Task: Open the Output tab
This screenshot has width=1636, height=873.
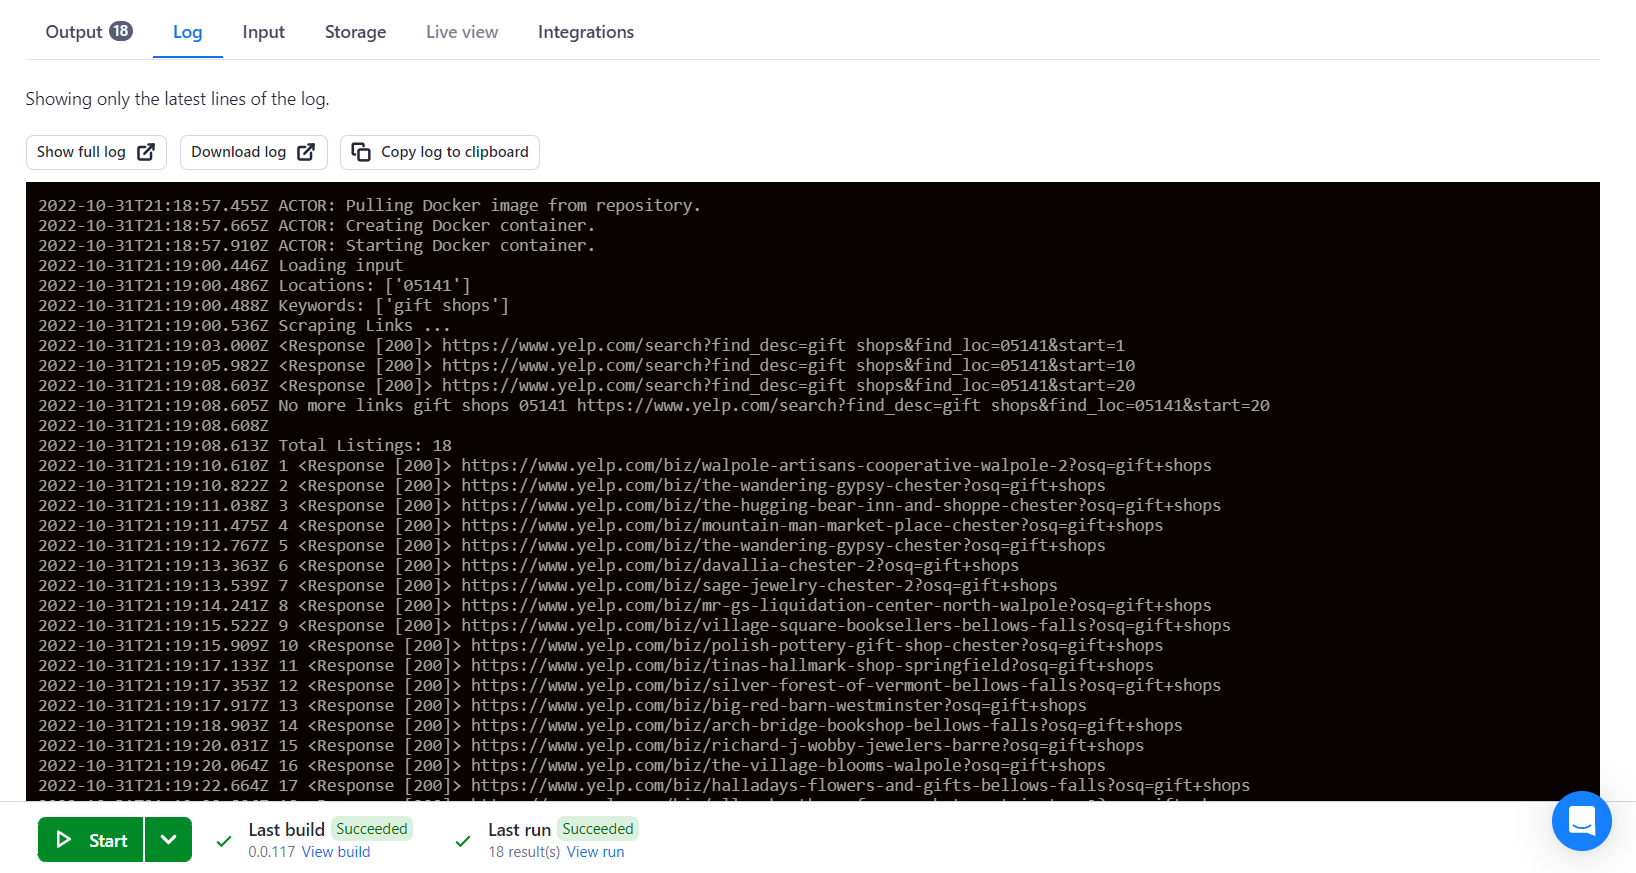Action: click(x=89, y=32)
